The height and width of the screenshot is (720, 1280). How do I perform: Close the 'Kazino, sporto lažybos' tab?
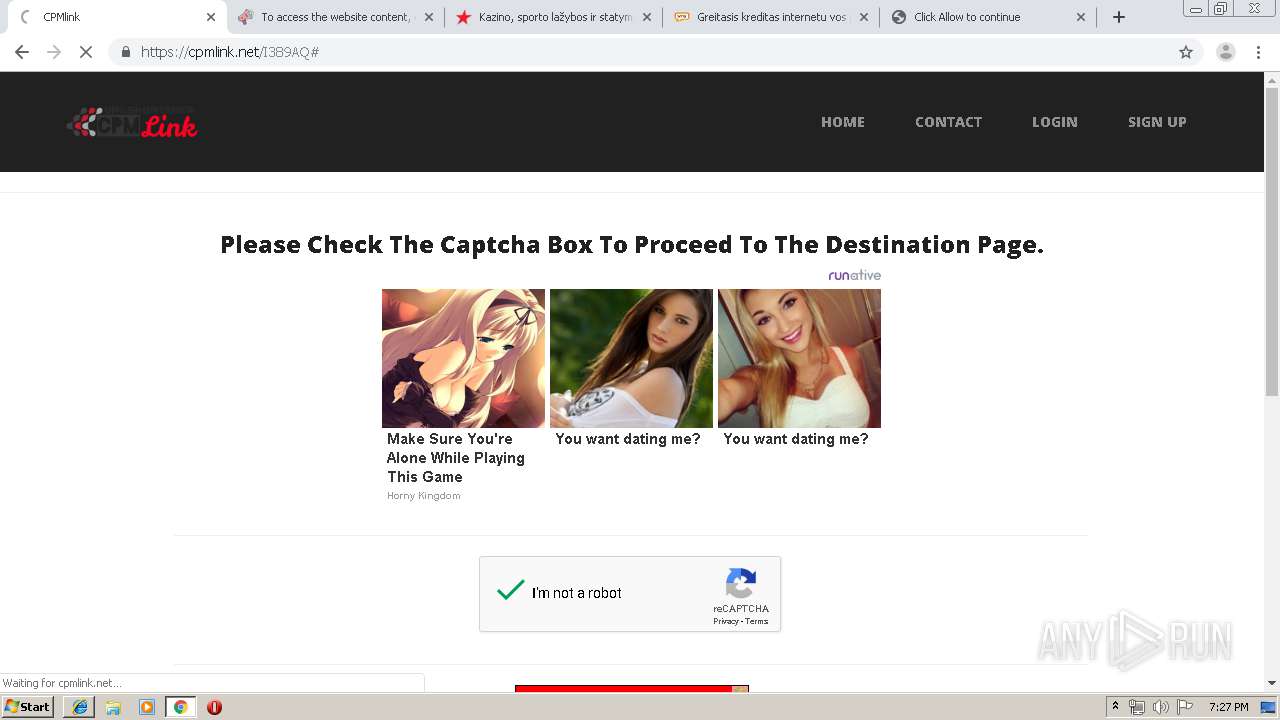[647, 17]
